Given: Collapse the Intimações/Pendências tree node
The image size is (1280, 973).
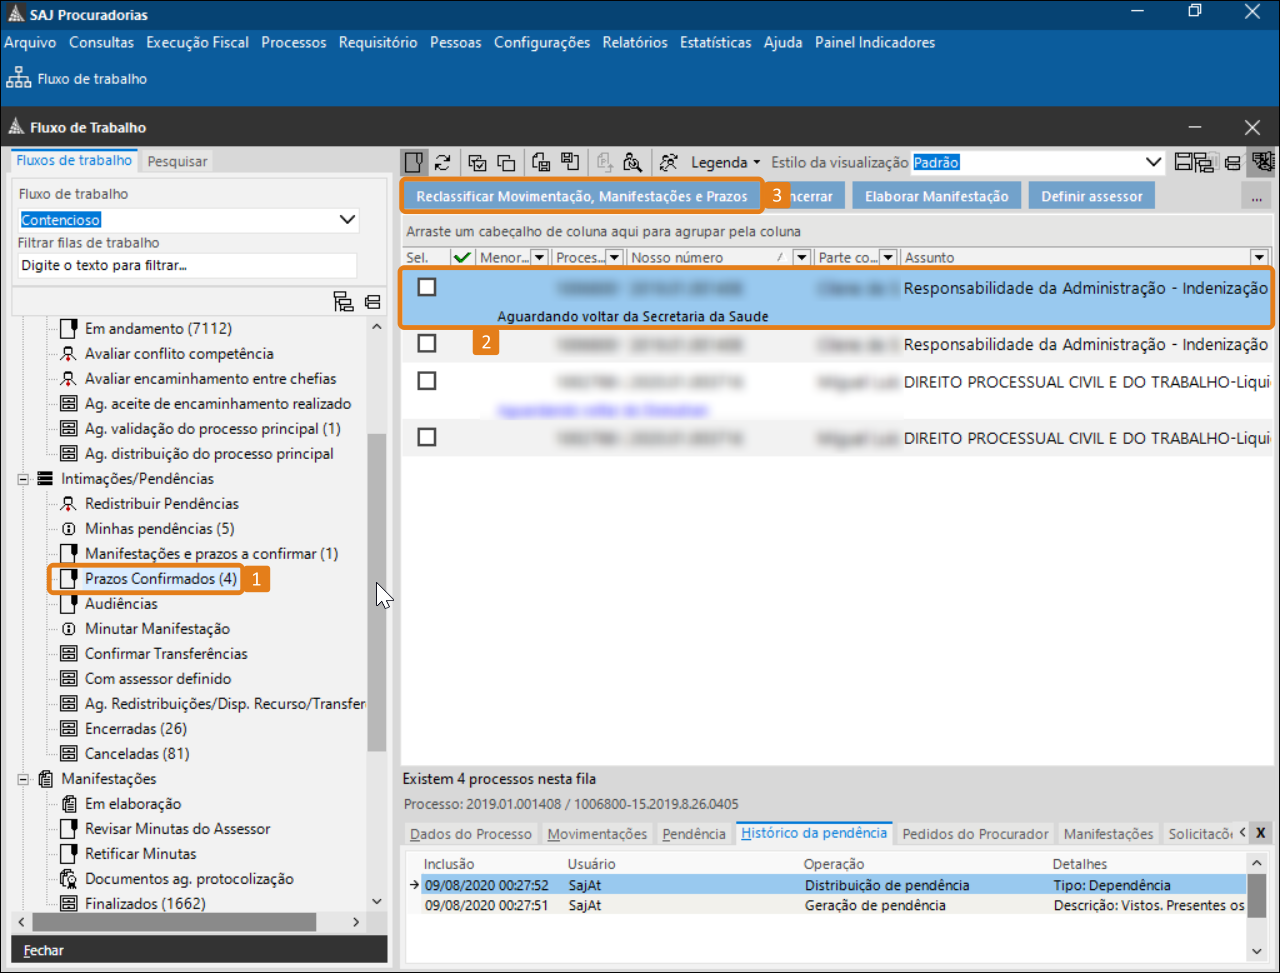Looking at the screenshot, I should coord(23,479).
